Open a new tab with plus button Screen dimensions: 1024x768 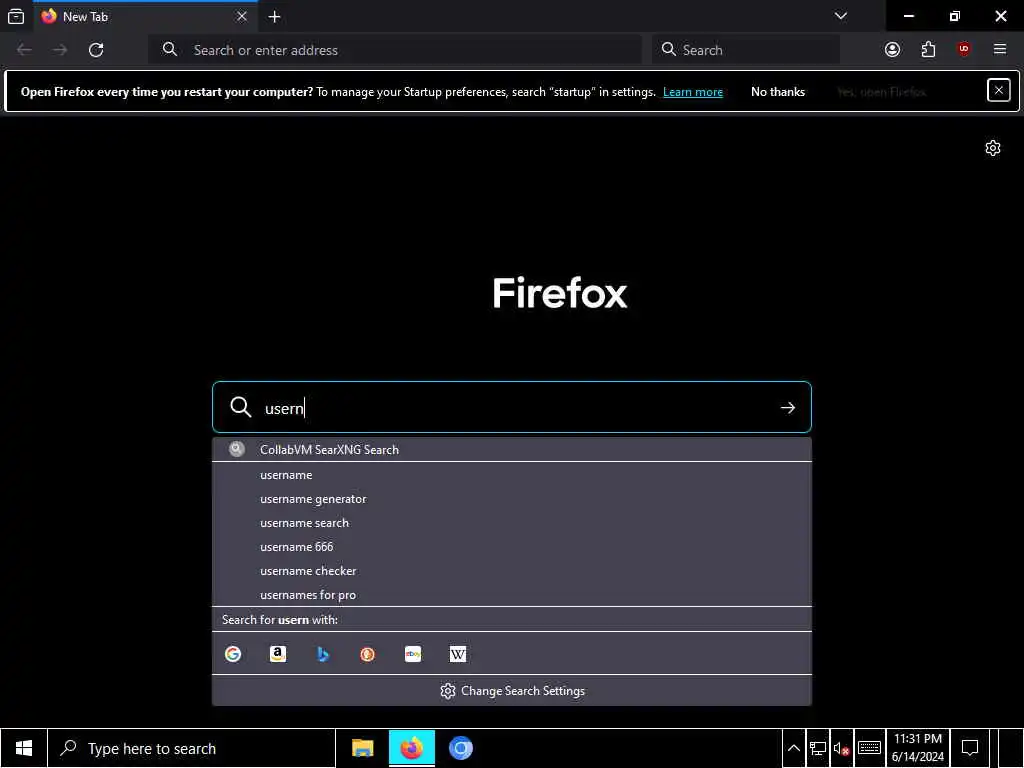point(274,16)
